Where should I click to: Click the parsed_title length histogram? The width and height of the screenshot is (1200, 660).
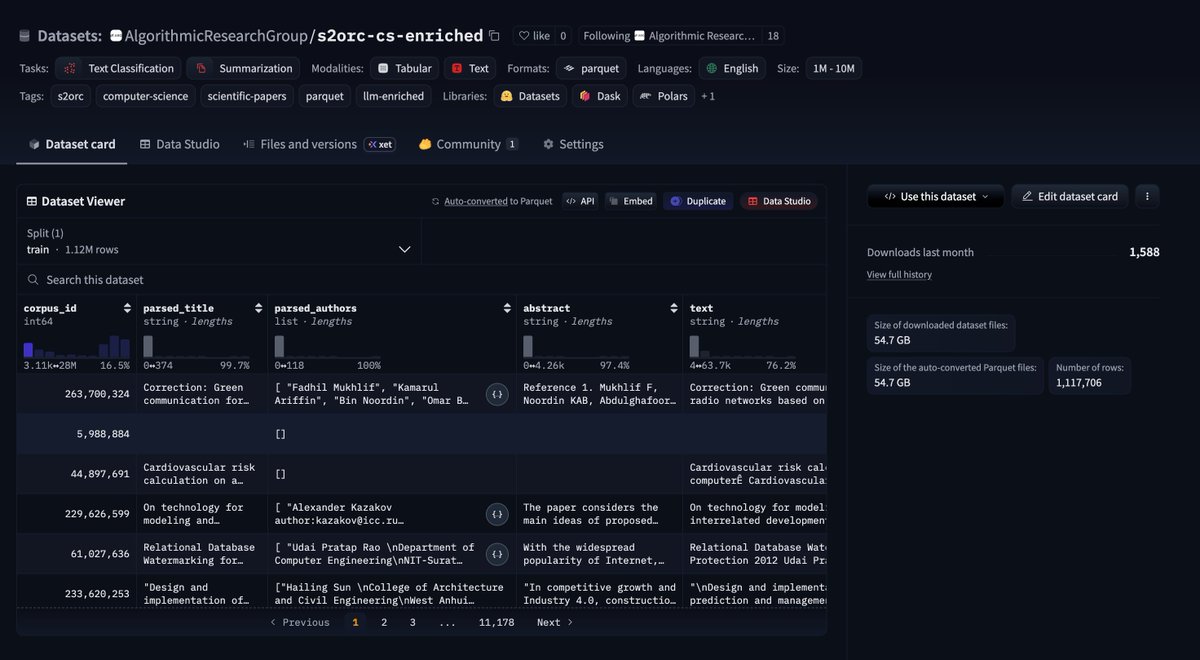[x=196, y=346]
